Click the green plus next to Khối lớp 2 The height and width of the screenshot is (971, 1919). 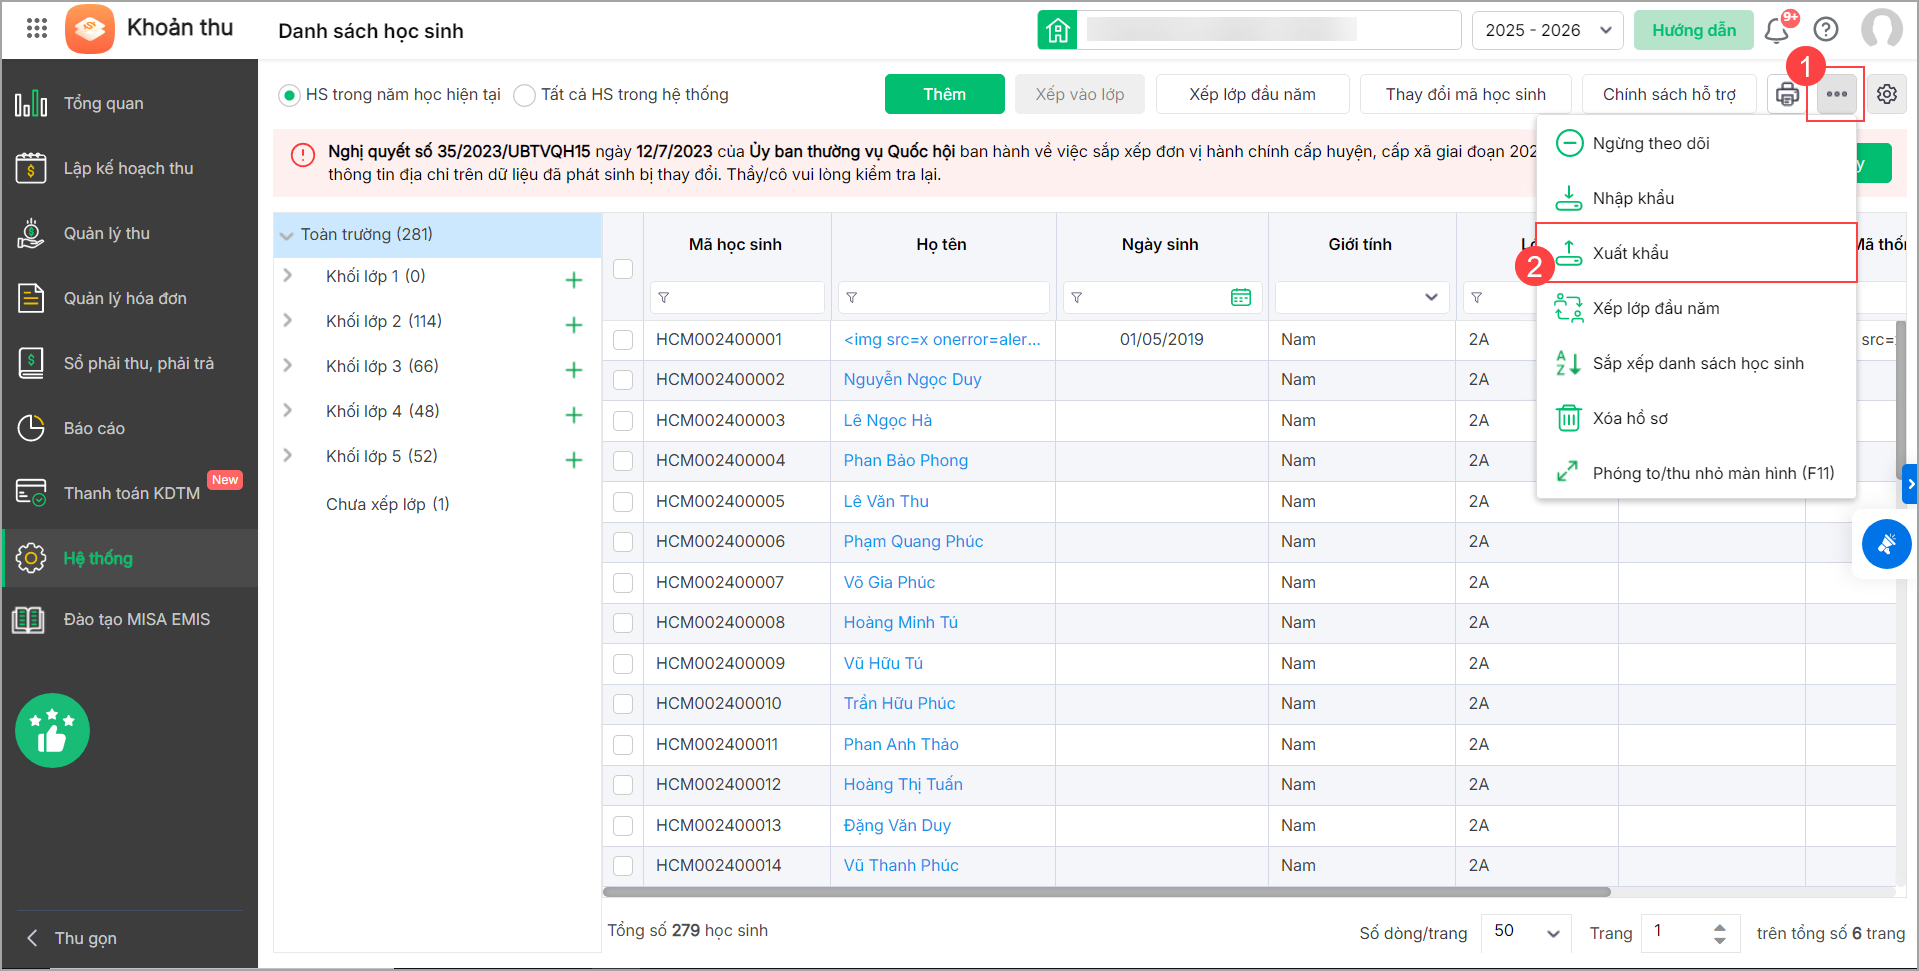pyautogui.click(x=574, y=325)
